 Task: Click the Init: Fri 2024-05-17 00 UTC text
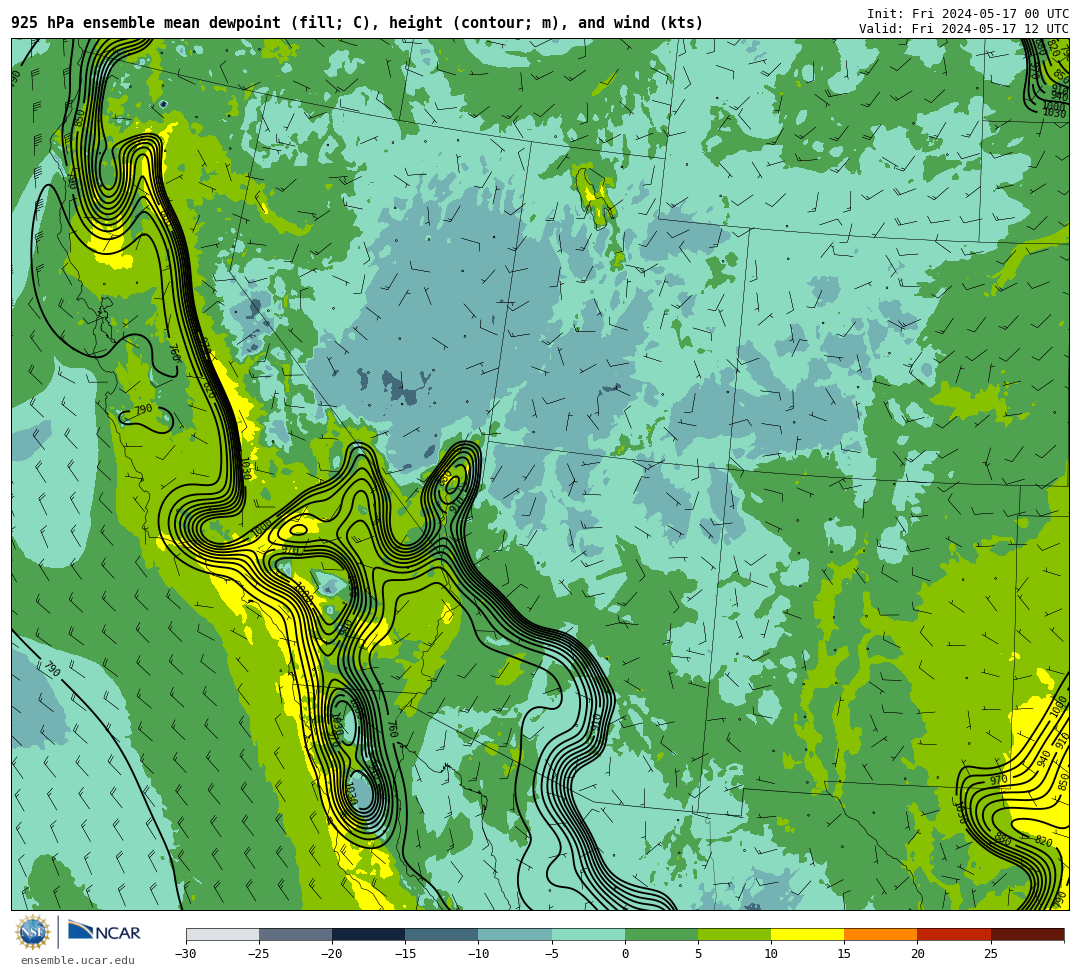click(x=968, y=14)
